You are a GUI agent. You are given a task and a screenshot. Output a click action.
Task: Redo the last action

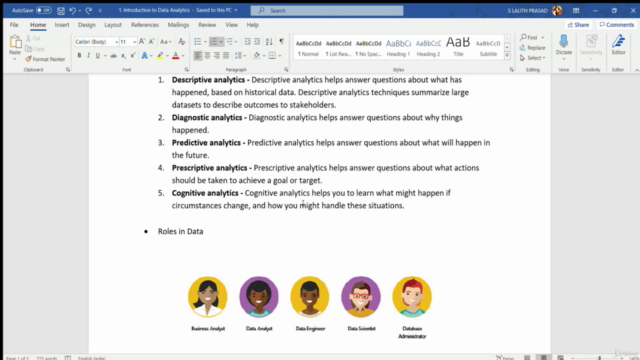(89, 11)
